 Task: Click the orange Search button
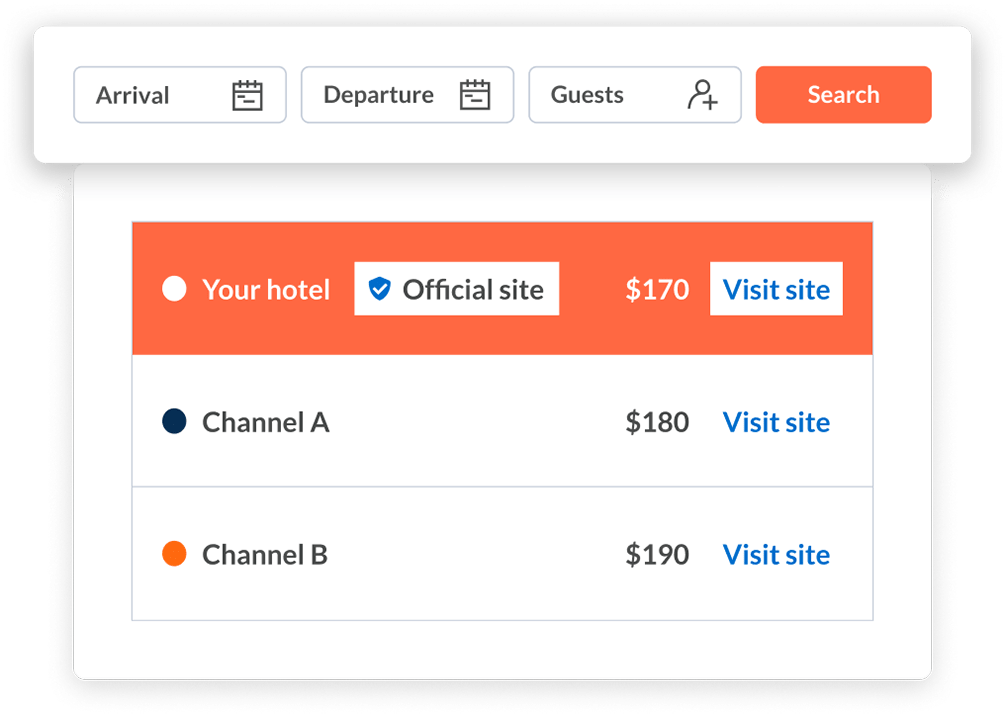tap(844, 95)
